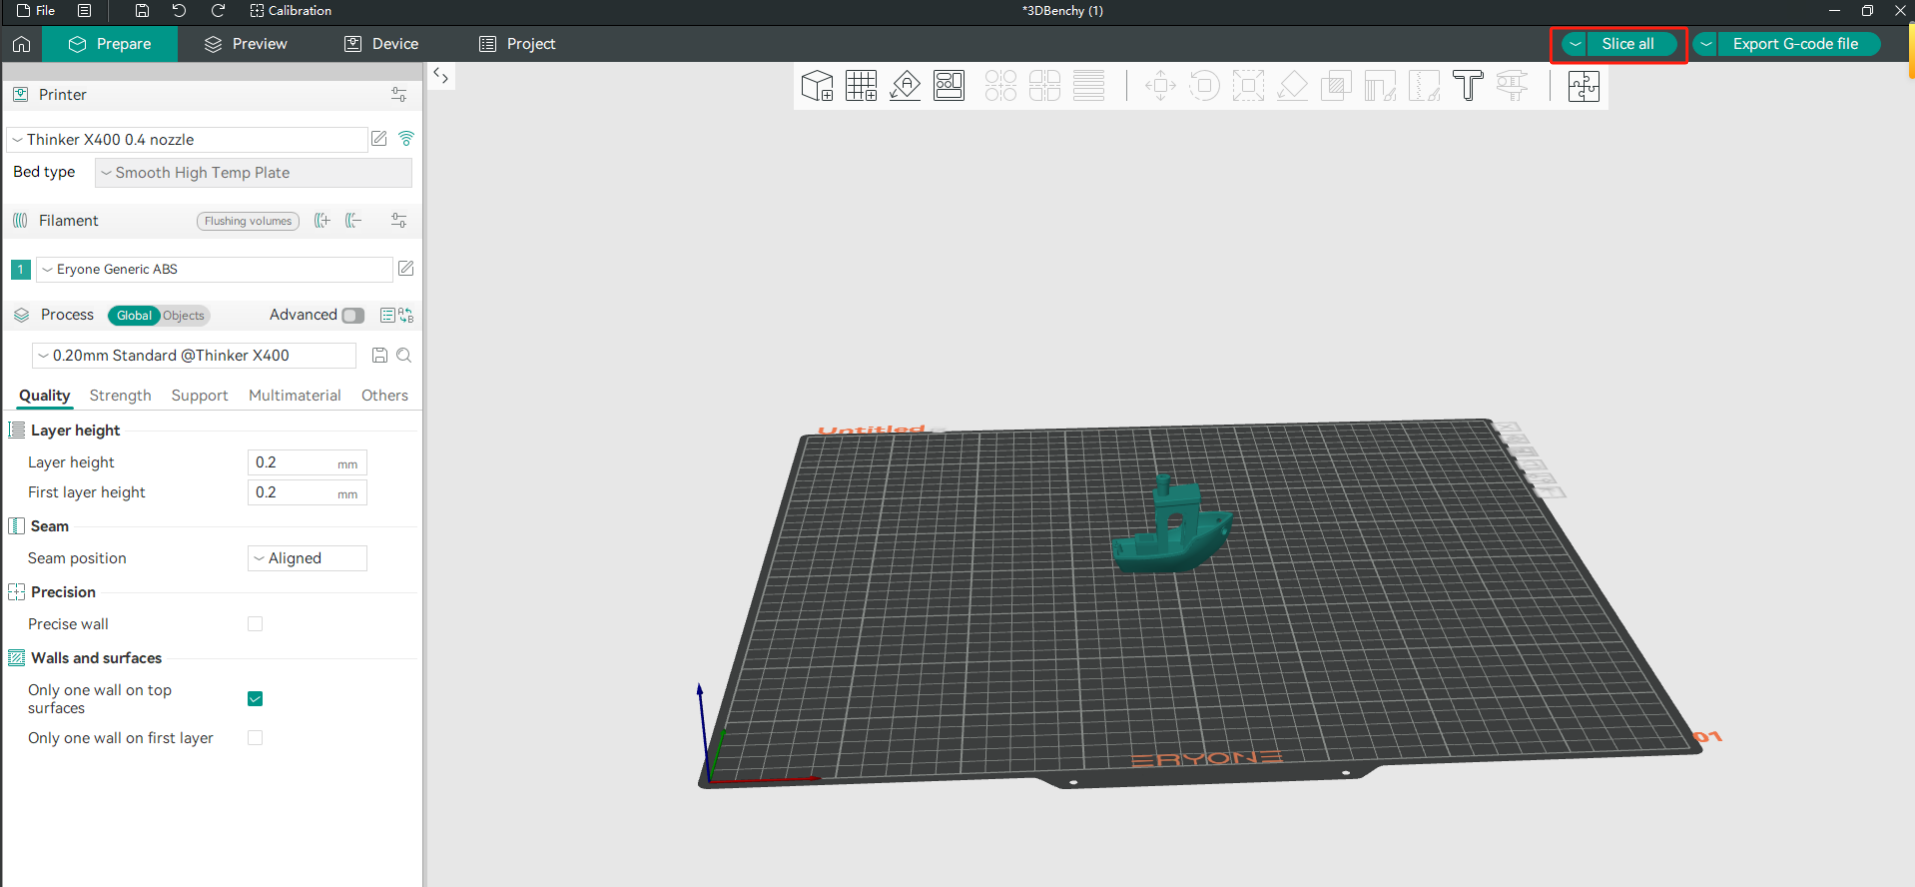Click the Auto orient icon
The image size is (1915, 887).
[x=905, y=86]
